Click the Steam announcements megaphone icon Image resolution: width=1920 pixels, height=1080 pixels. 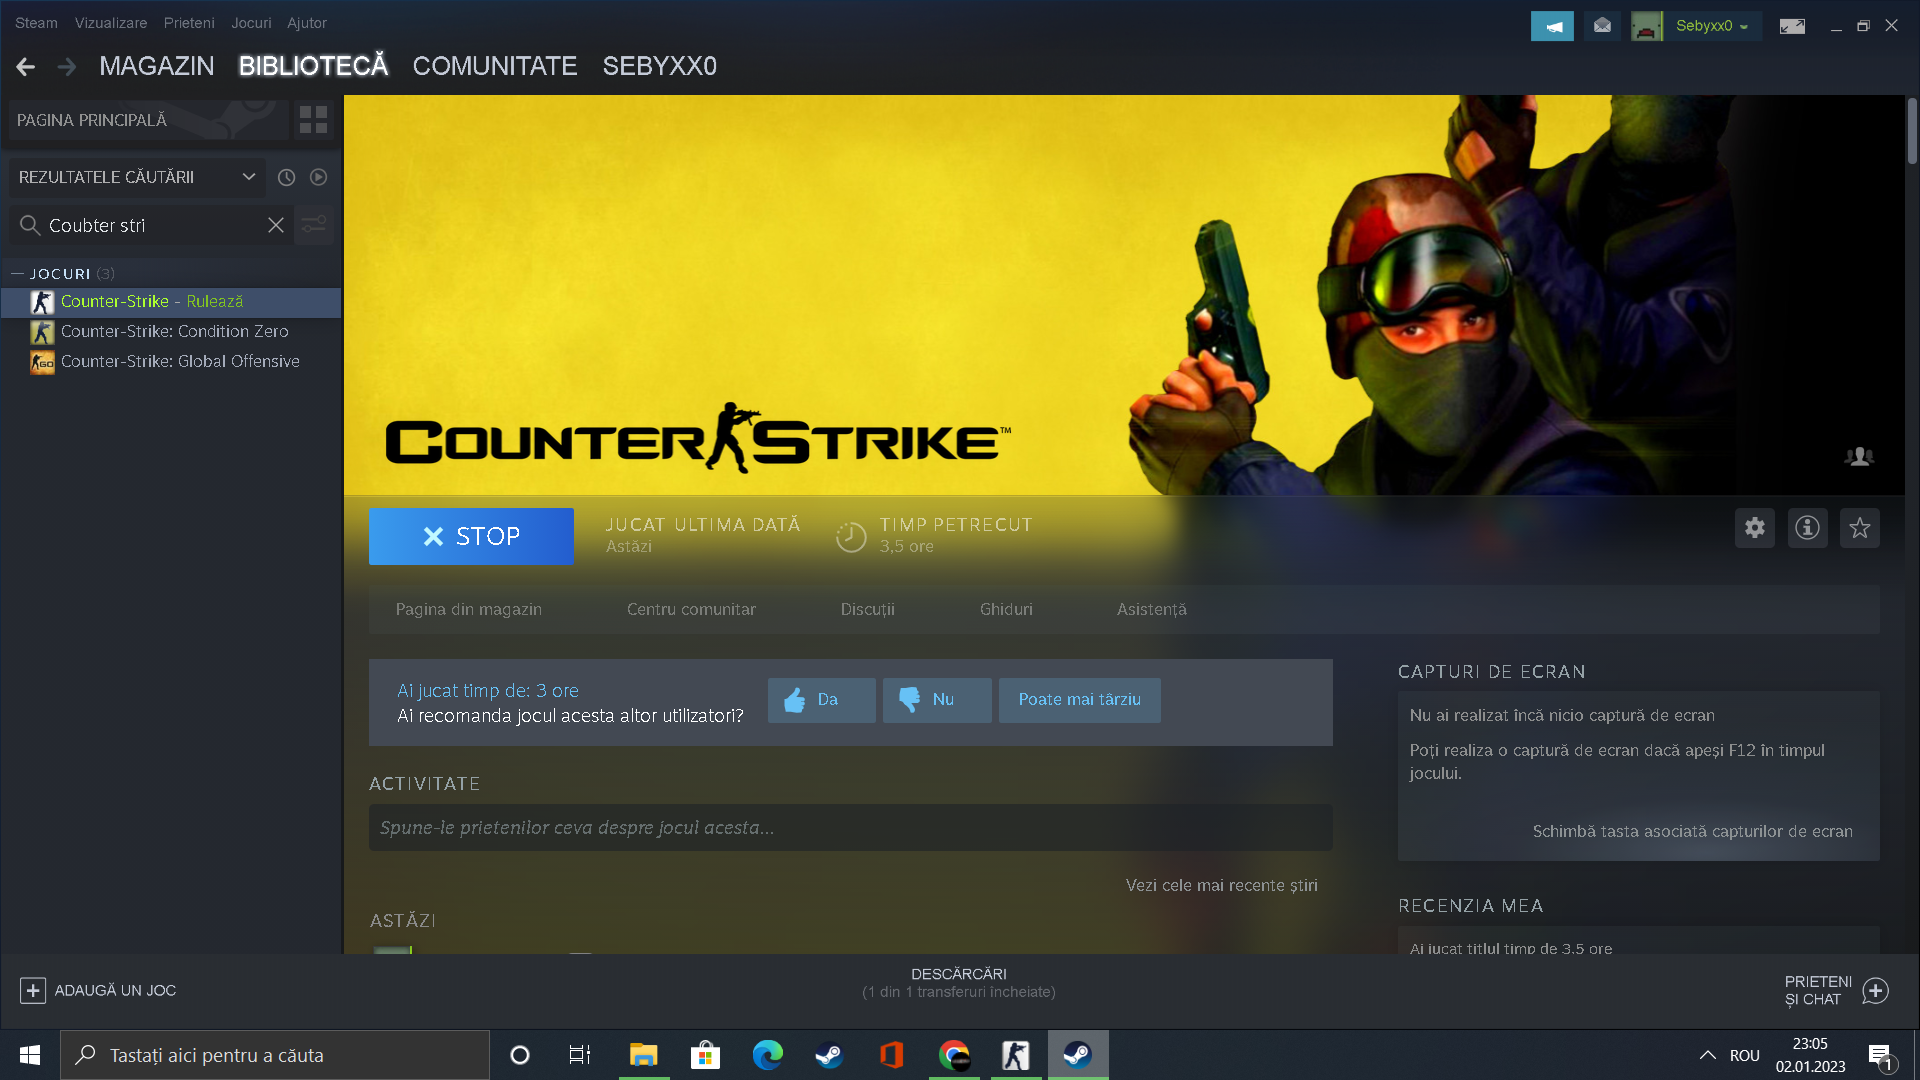point(1552,26)
